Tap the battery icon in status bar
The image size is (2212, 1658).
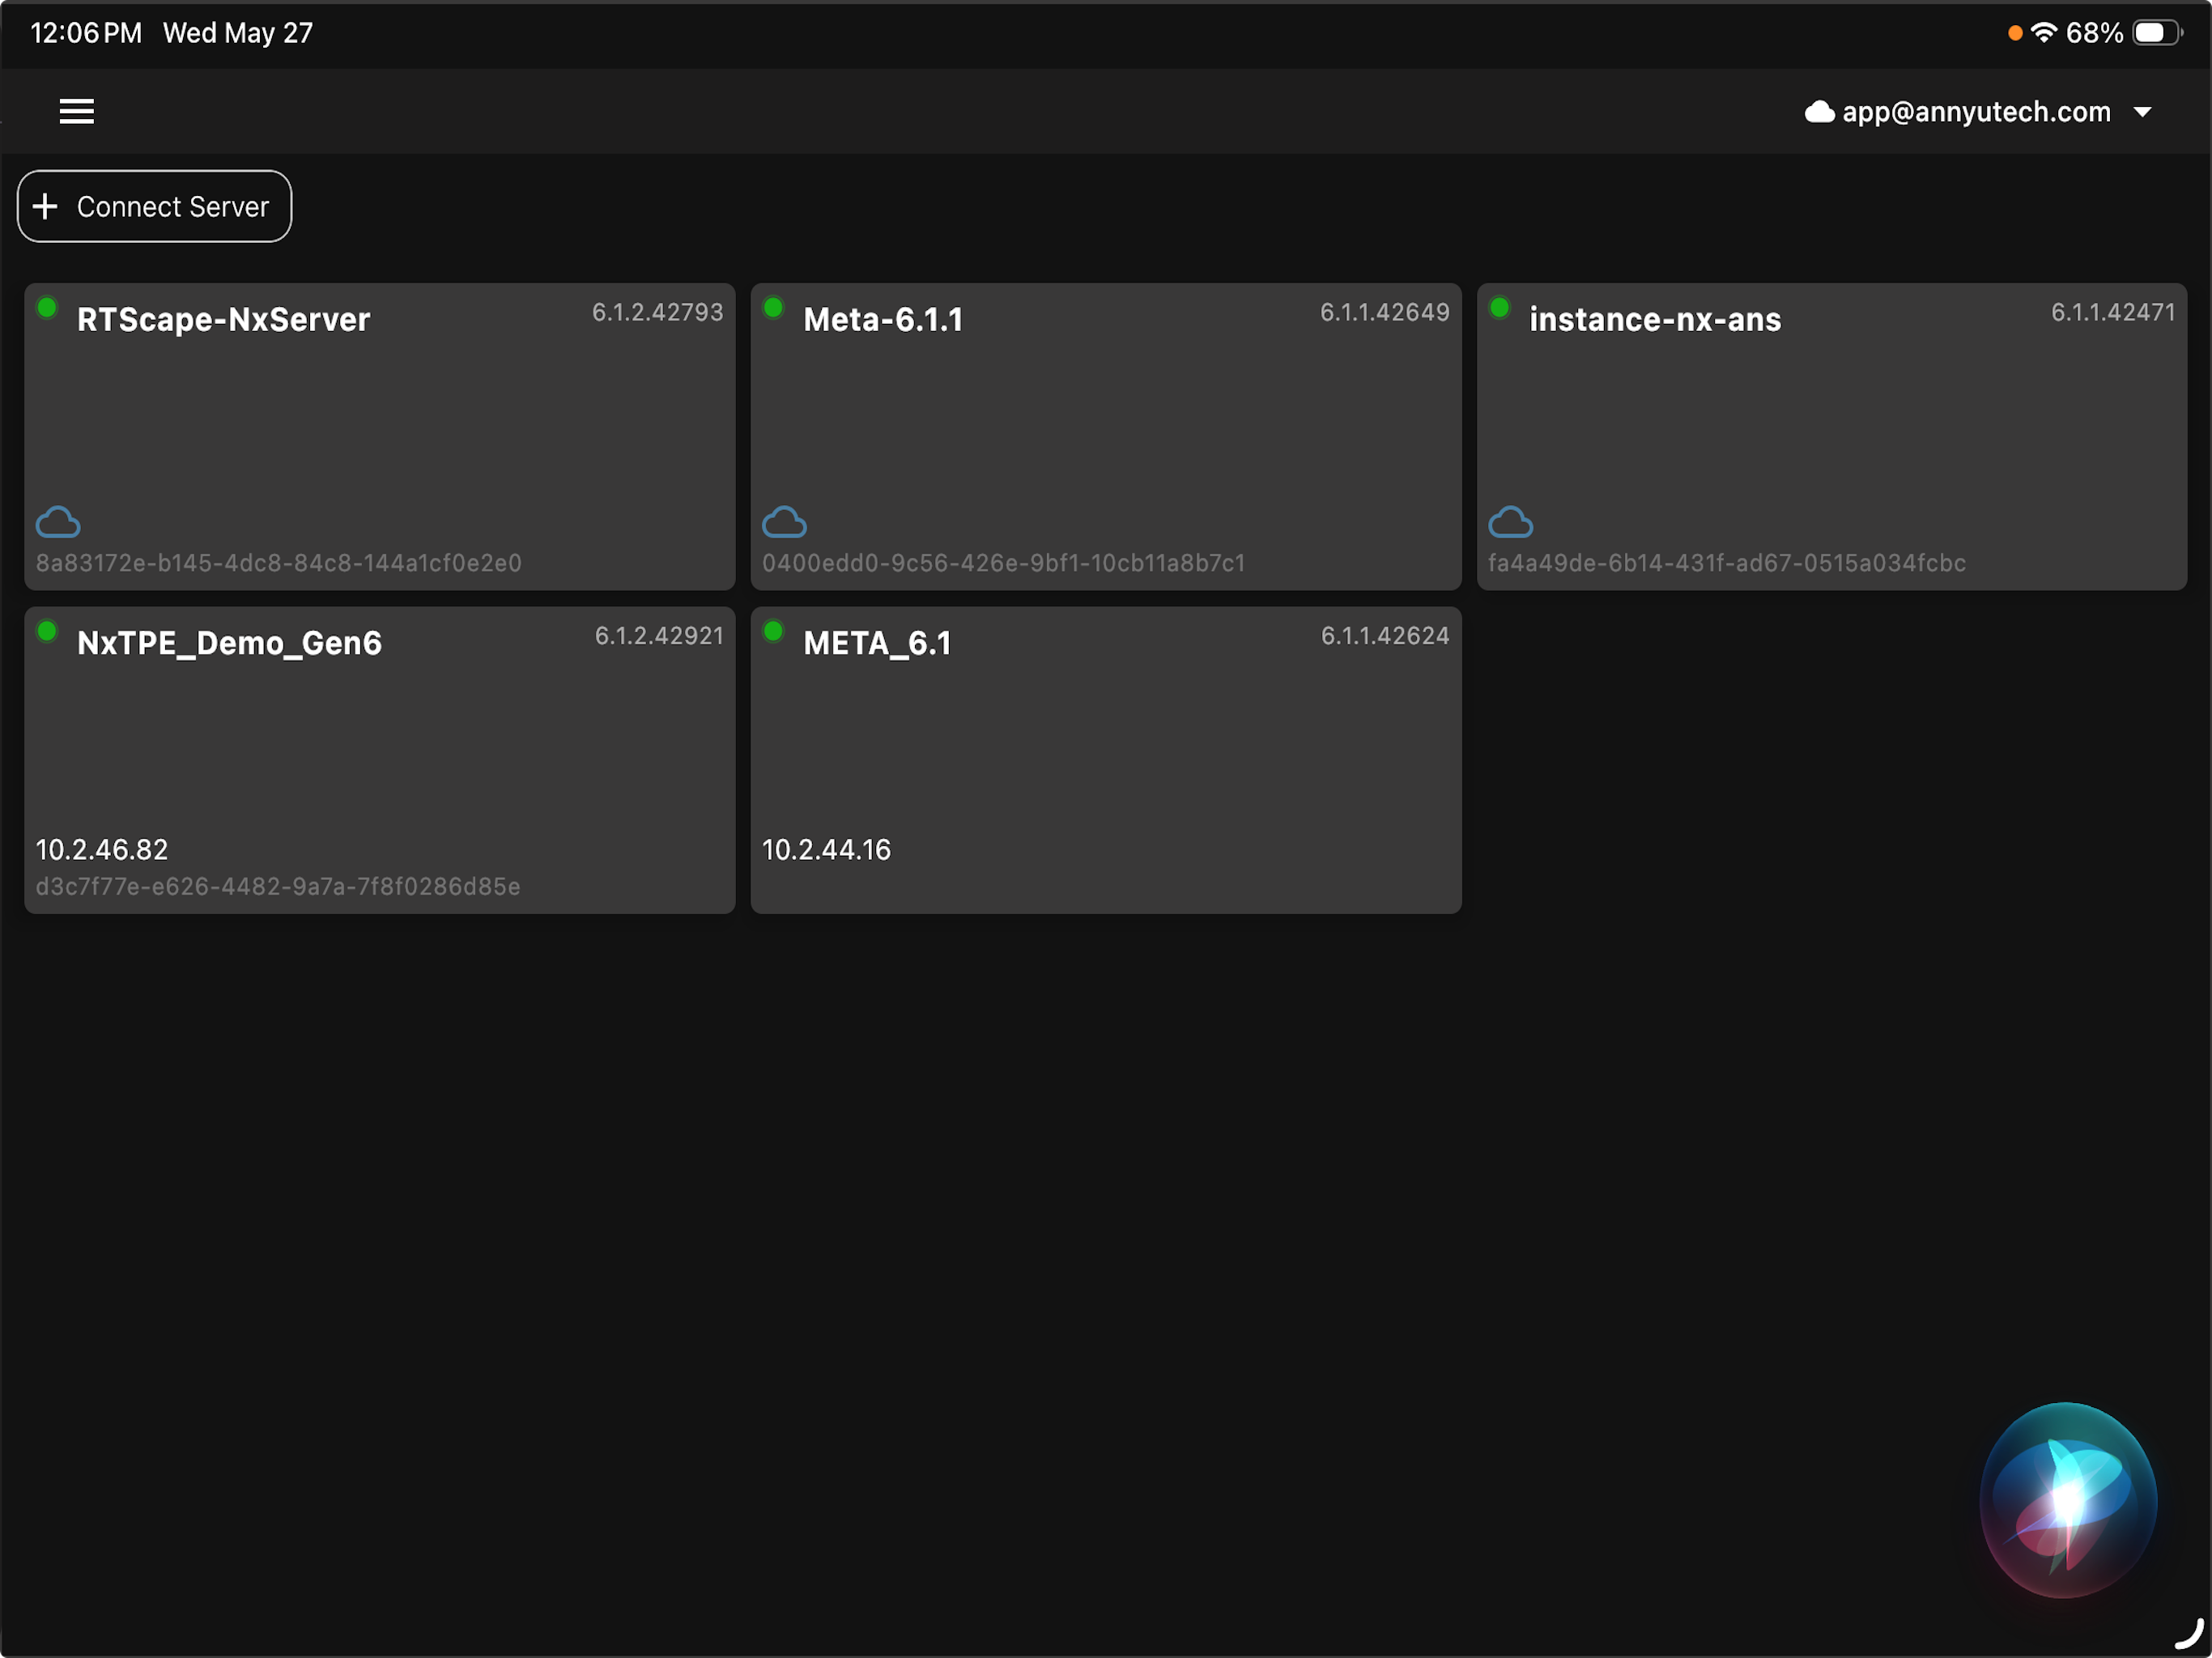click(2157, 33)
